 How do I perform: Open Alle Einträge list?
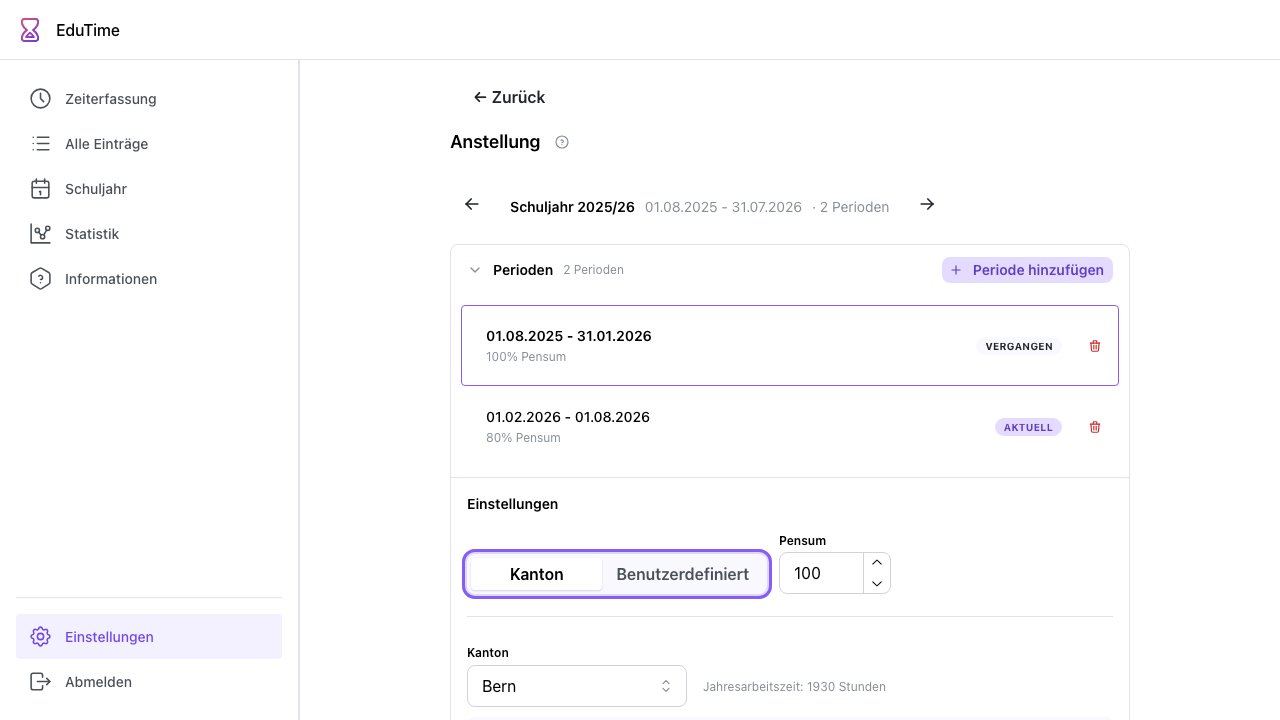click(x=149, y=144)
